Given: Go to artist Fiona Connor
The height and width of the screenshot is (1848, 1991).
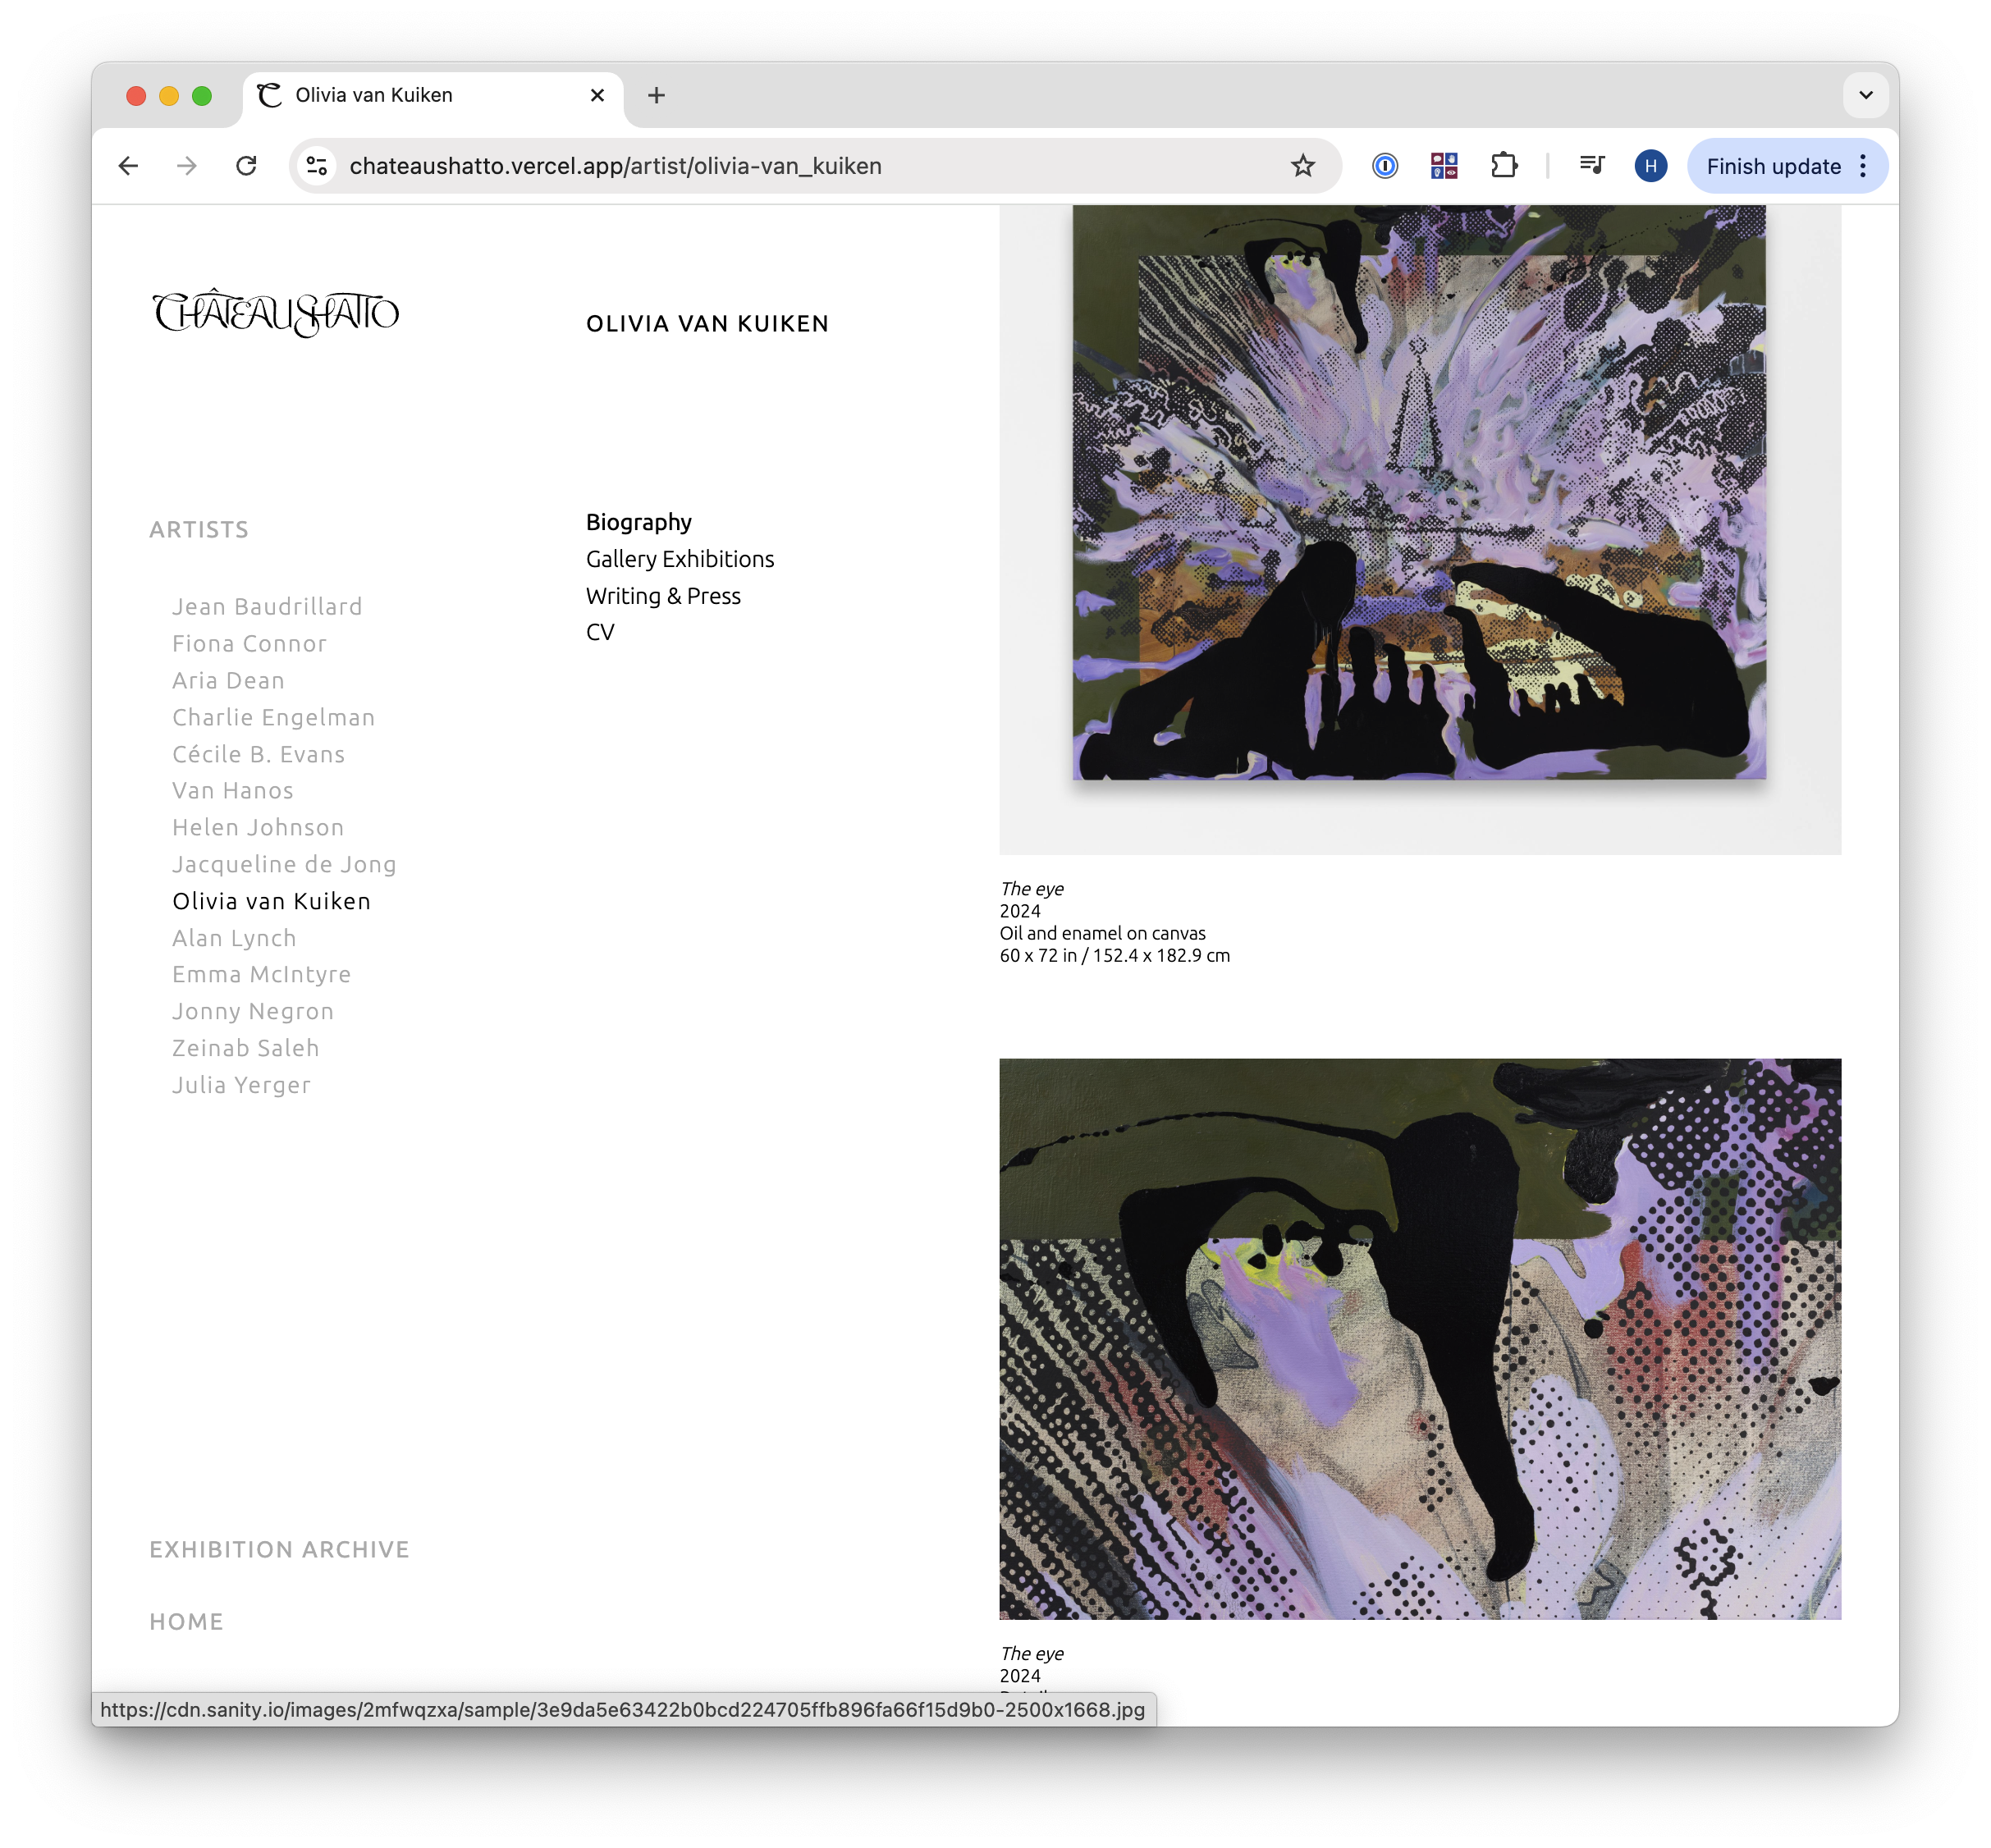Looking at the screenshot, I should click(x=249, y=644).
